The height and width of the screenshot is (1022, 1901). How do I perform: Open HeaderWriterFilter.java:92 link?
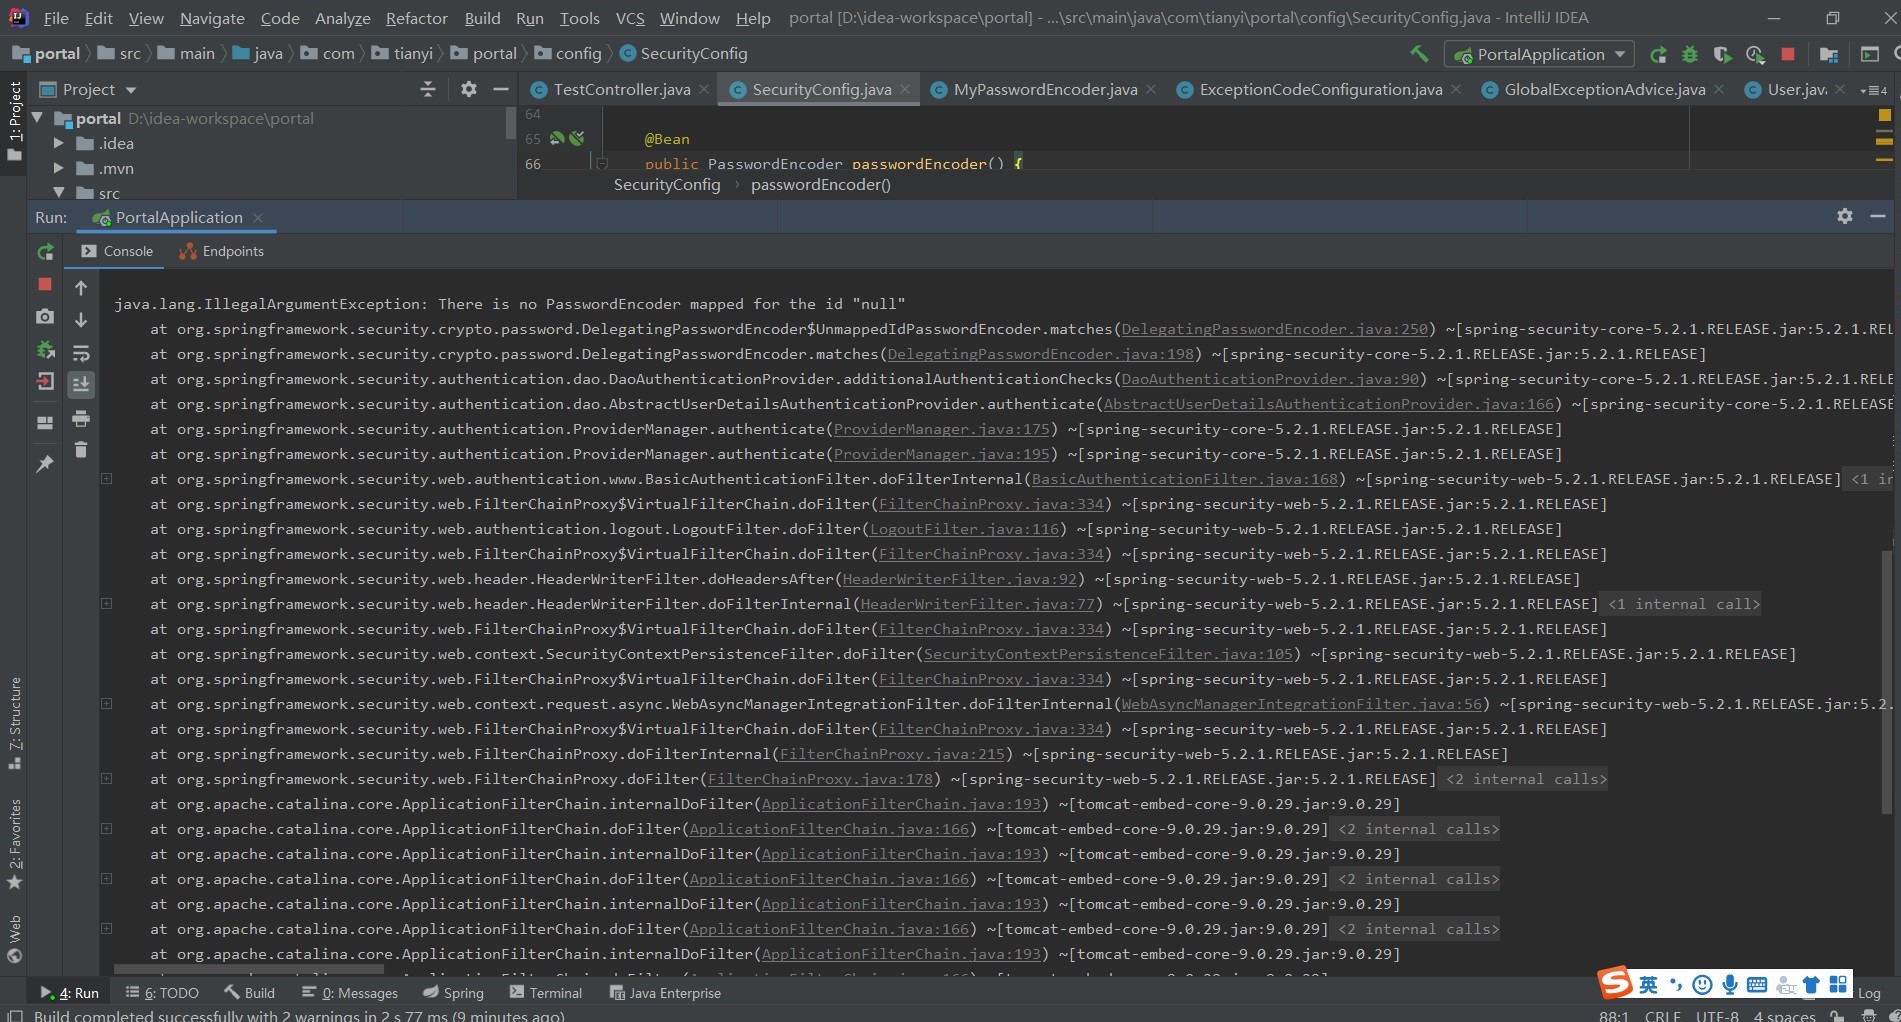(960, 579)
